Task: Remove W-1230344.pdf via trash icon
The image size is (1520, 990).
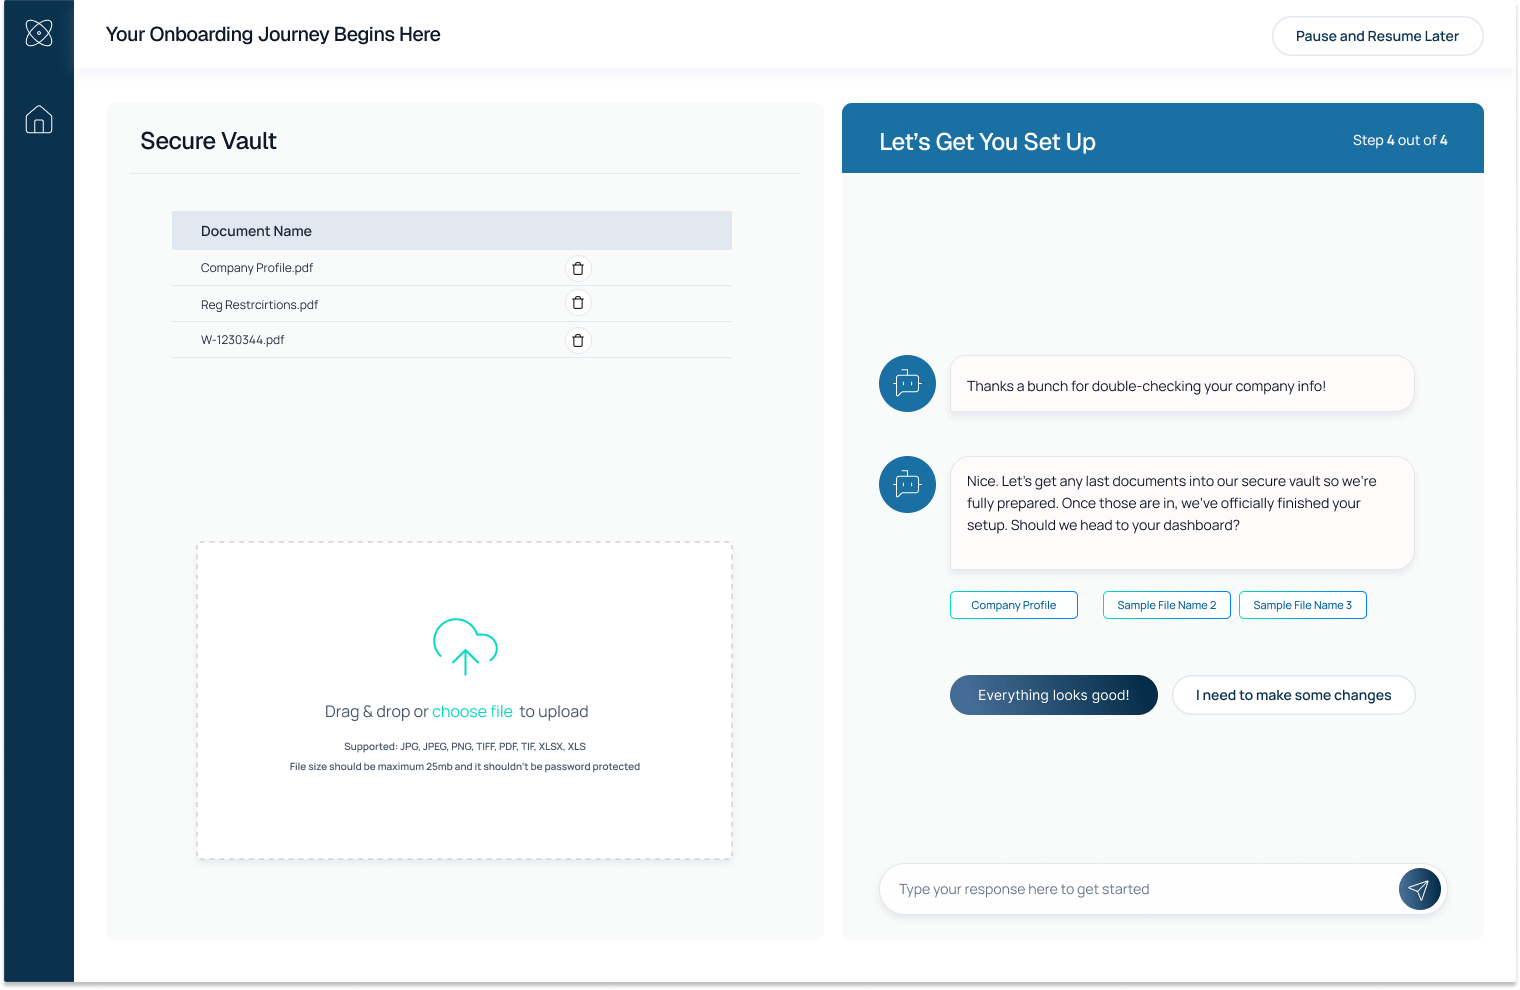Action: pyautogui.click(x=578, y=340)
